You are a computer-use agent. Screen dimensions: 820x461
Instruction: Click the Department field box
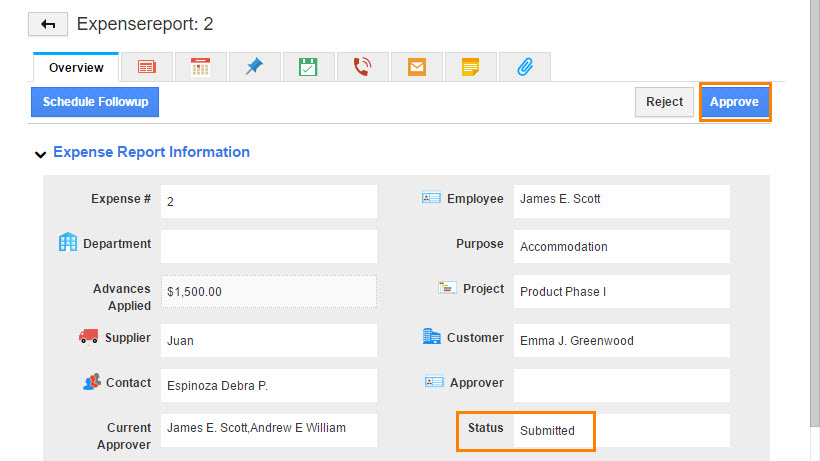pos(268,246)
